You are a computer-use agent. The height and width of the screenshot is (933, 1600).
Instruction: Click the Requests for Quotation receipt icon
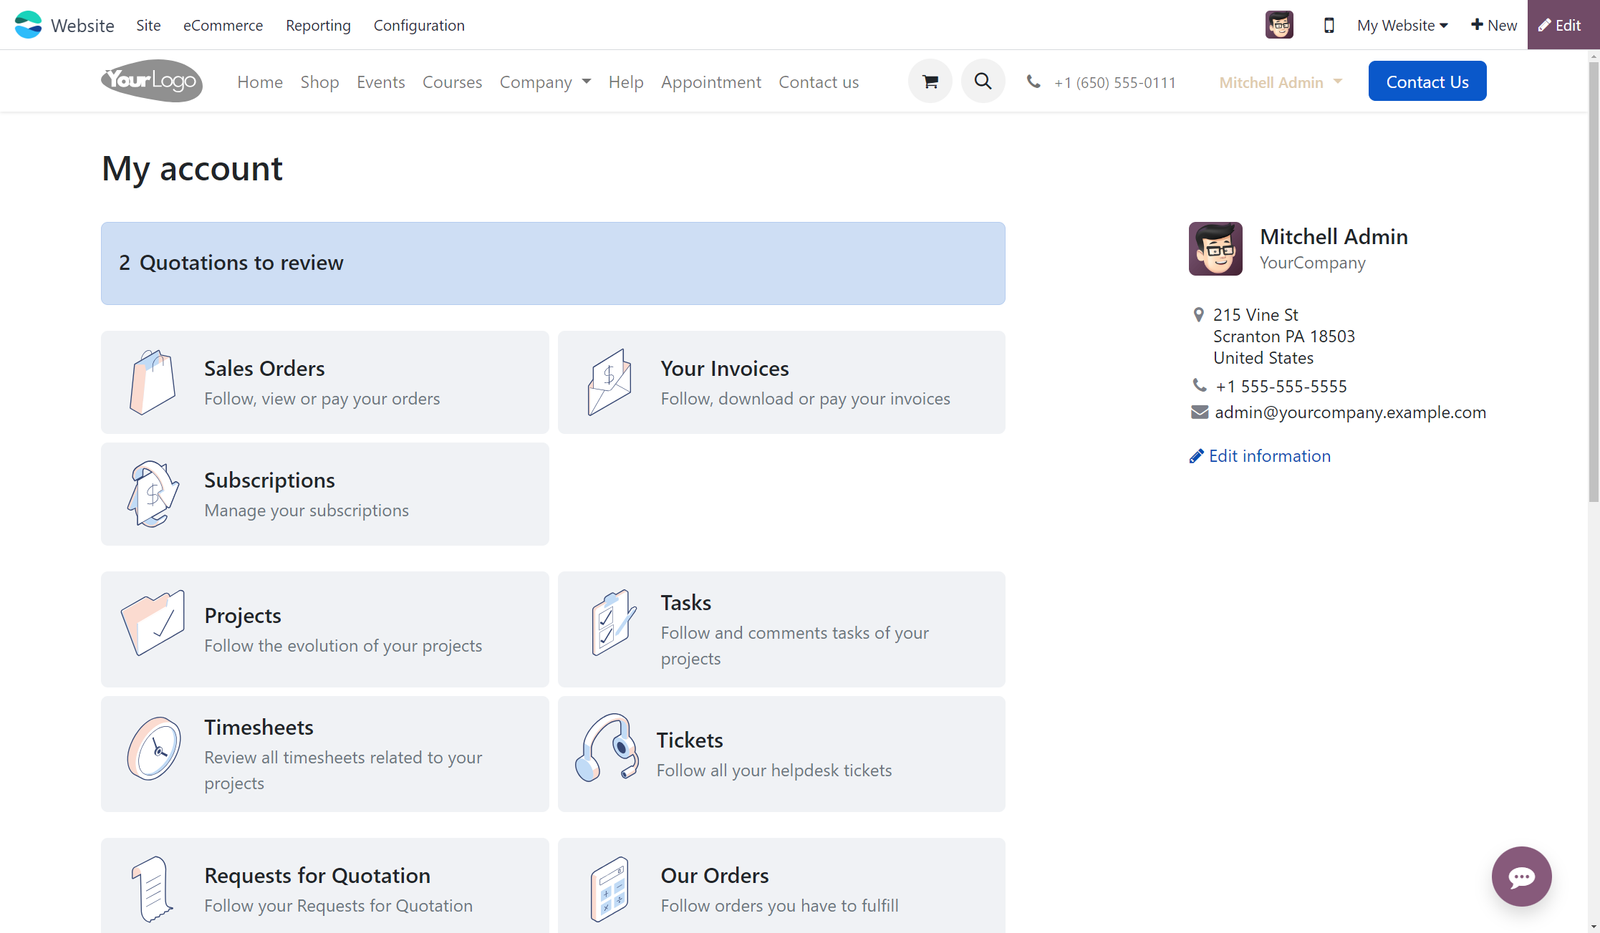pos(153,889)
